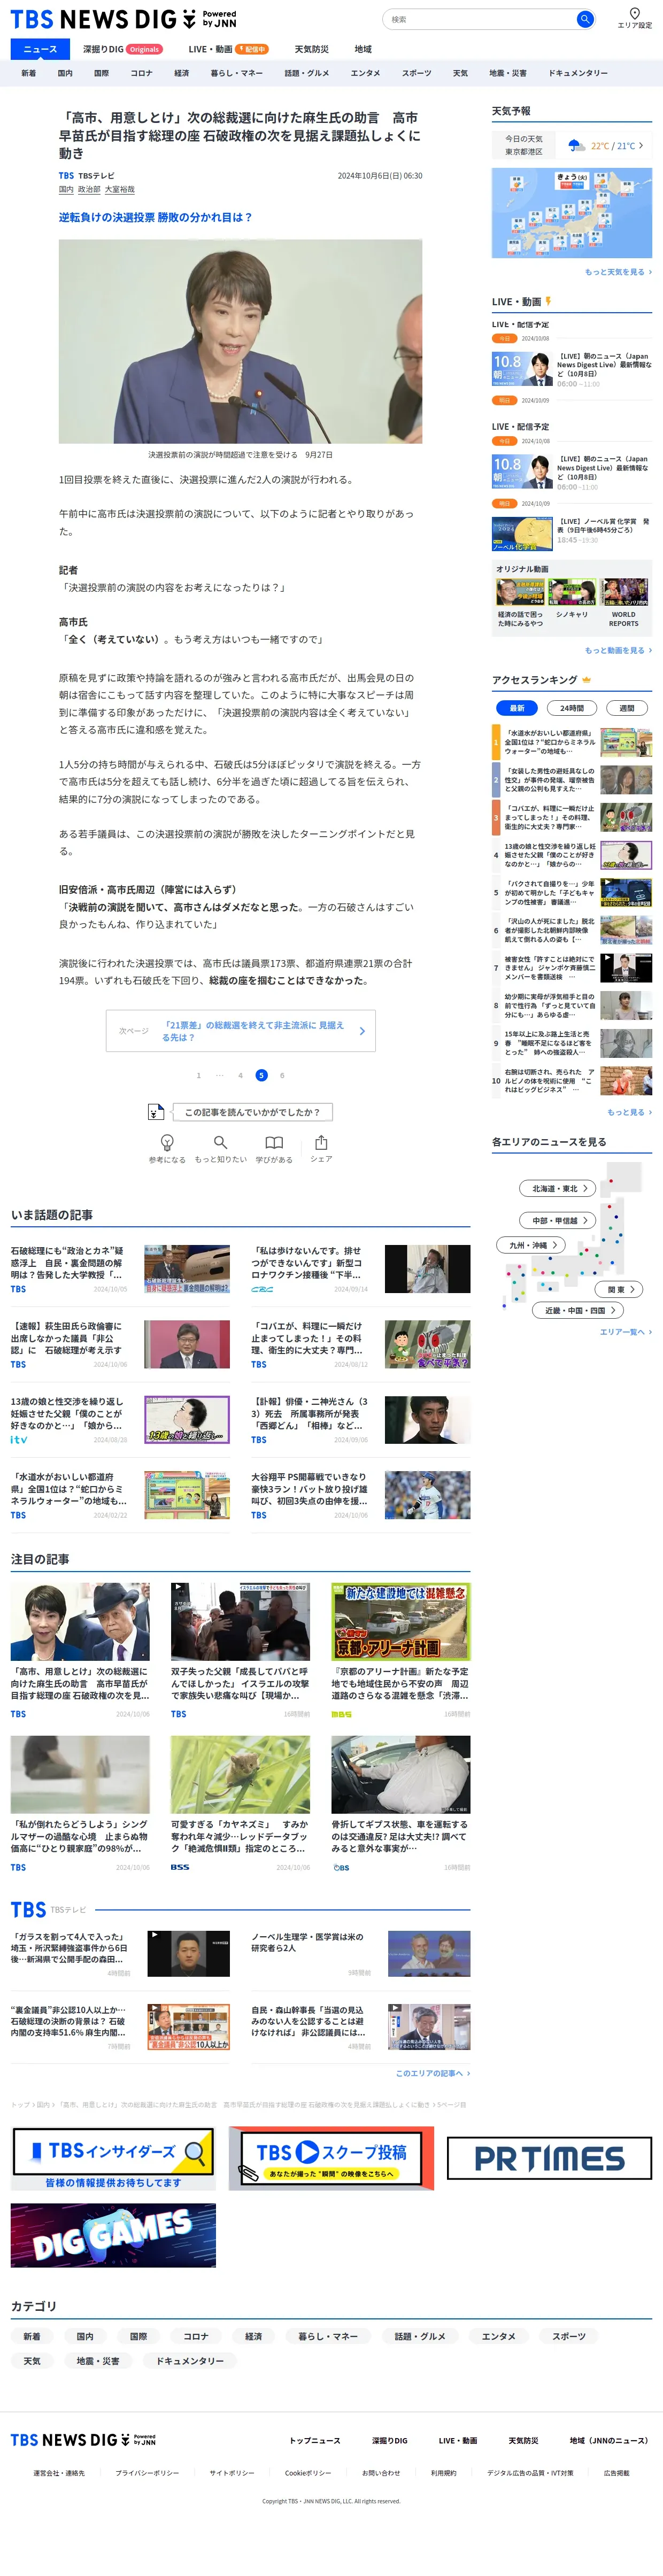Click もっと動画を見る link
Screen dimensions: 663x2576
tap(618, 650)
